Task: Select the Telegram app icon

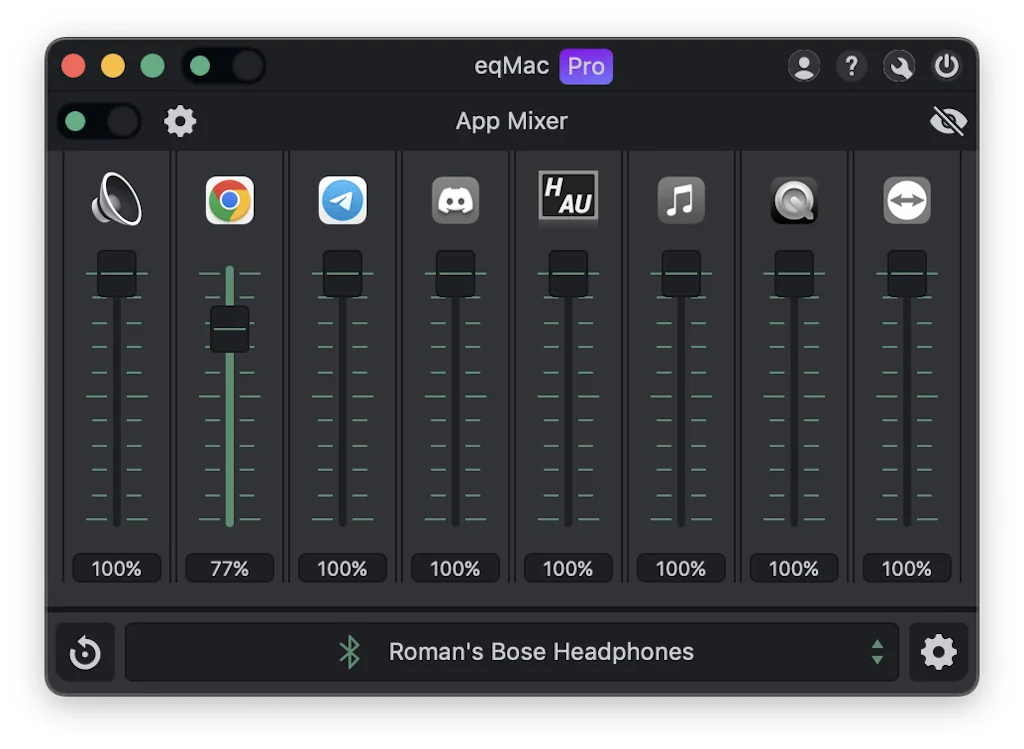Action: tap(342, 199)
